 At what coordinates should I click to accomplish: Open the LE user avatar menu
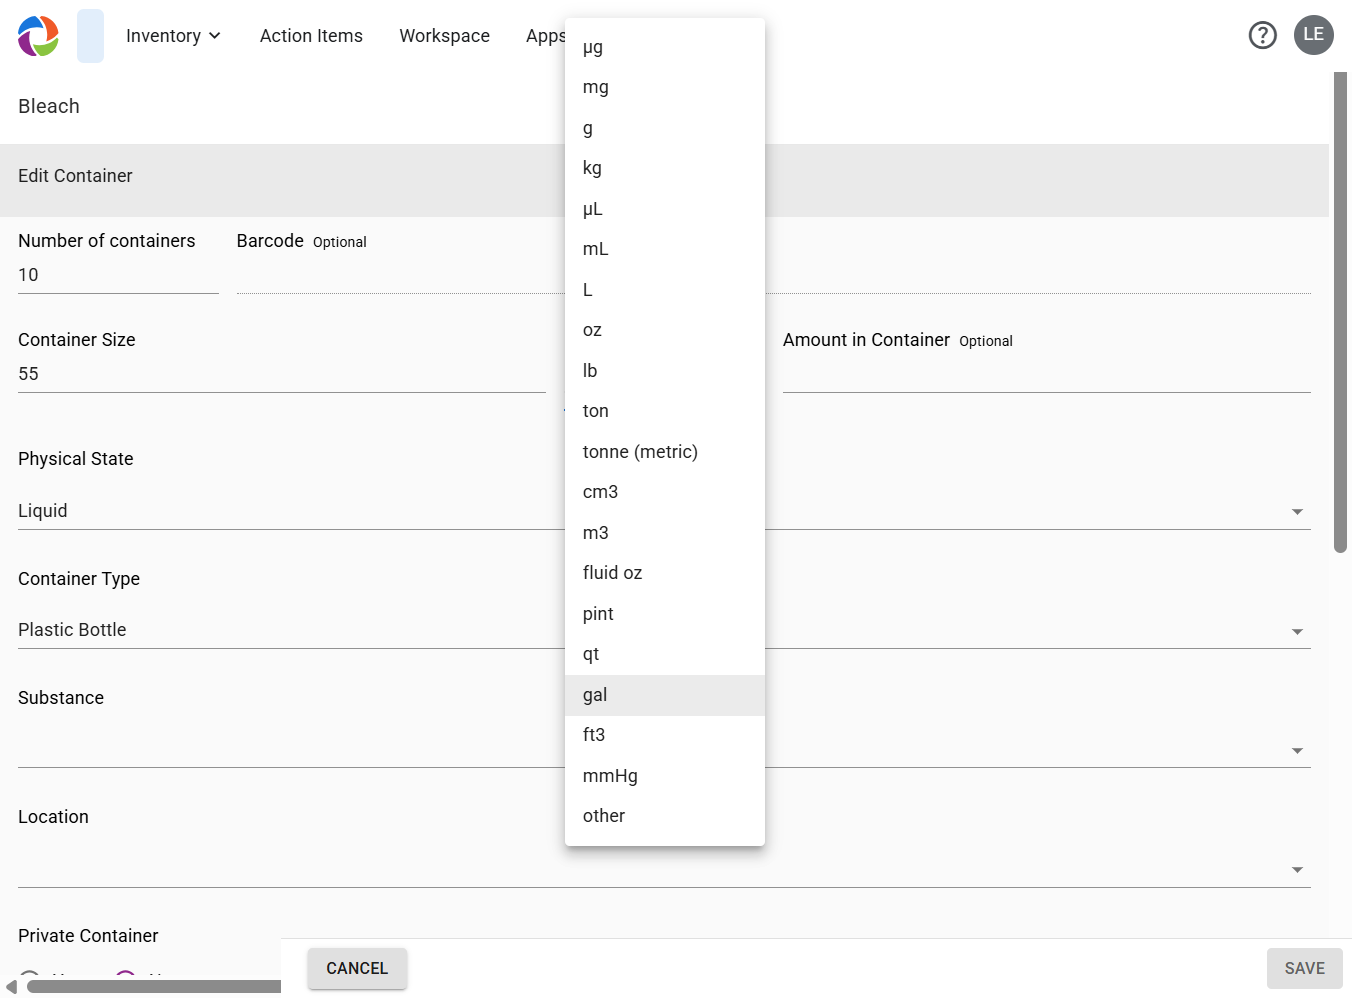click(x=1314, y=35)
